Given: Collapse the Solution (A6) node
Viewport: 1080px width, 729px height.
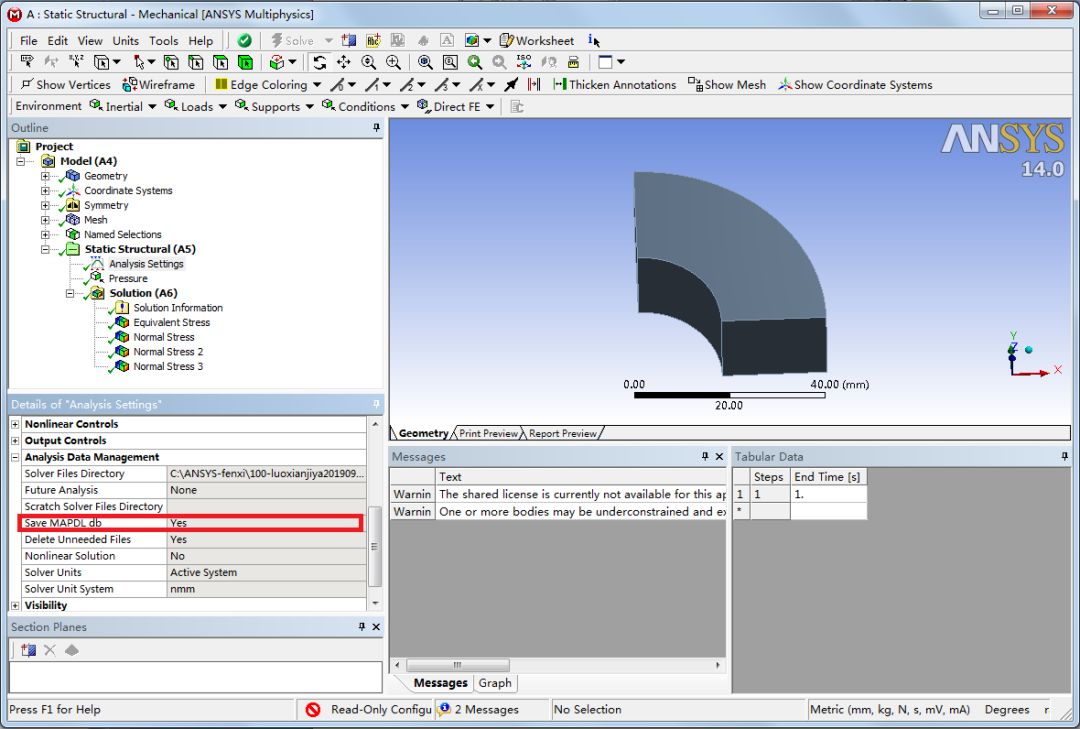Looking at the screenshot, I should click(70, 294).
